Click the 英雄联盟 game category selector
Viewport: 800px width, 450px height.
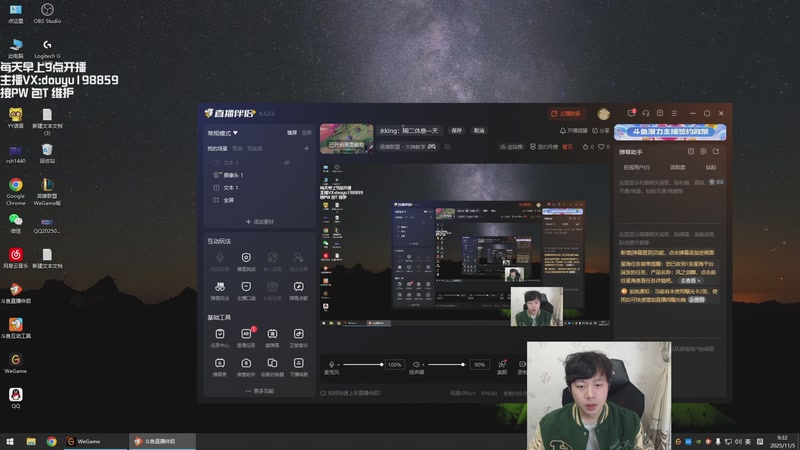click(x=407, y=147)
